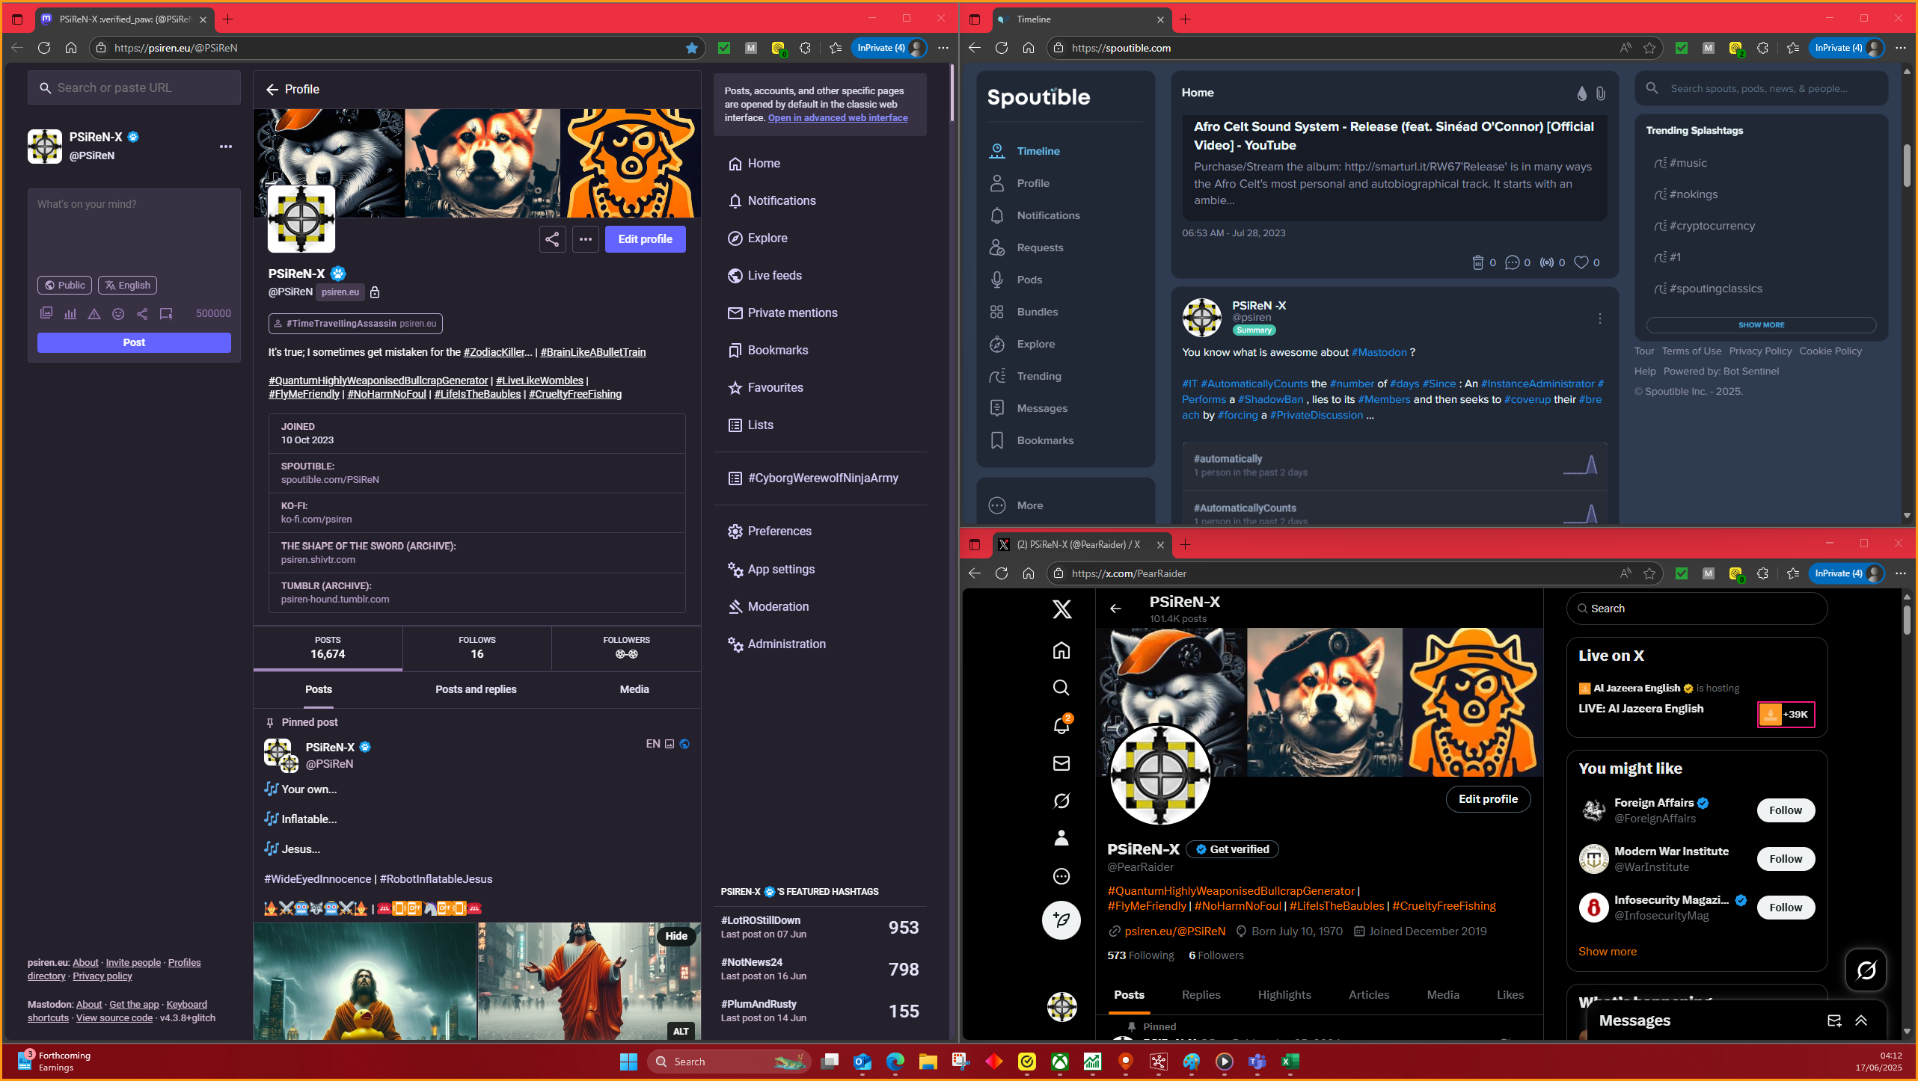This screenshot has width=1918, height=1081.
Task: Go back using the arrow beside Mastodon Profile heading
Action: tap(272, 90)
